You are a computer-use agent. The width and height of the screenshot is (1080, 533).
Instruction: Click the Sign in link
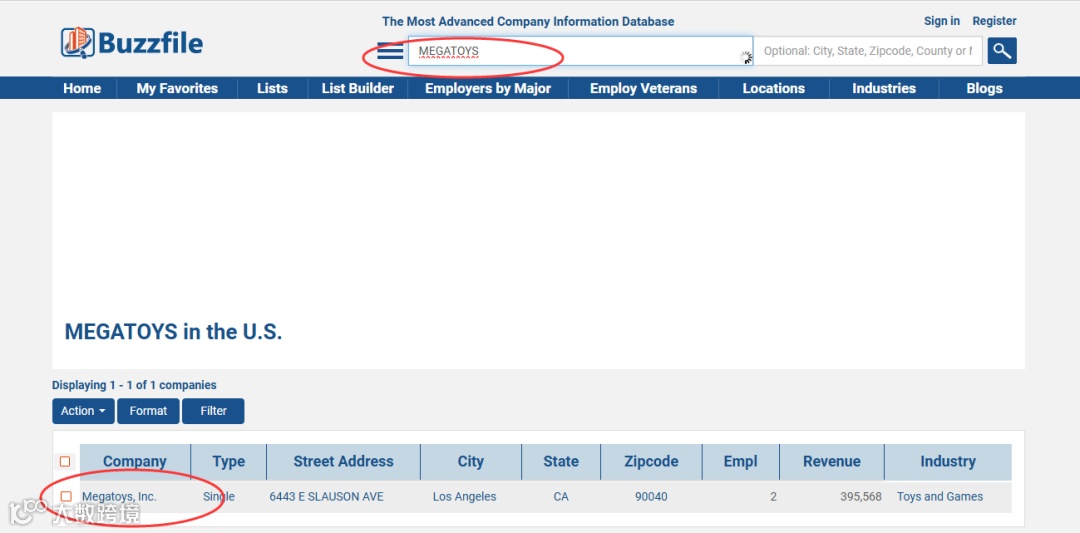pyautogui.click(x=942, y=21)
